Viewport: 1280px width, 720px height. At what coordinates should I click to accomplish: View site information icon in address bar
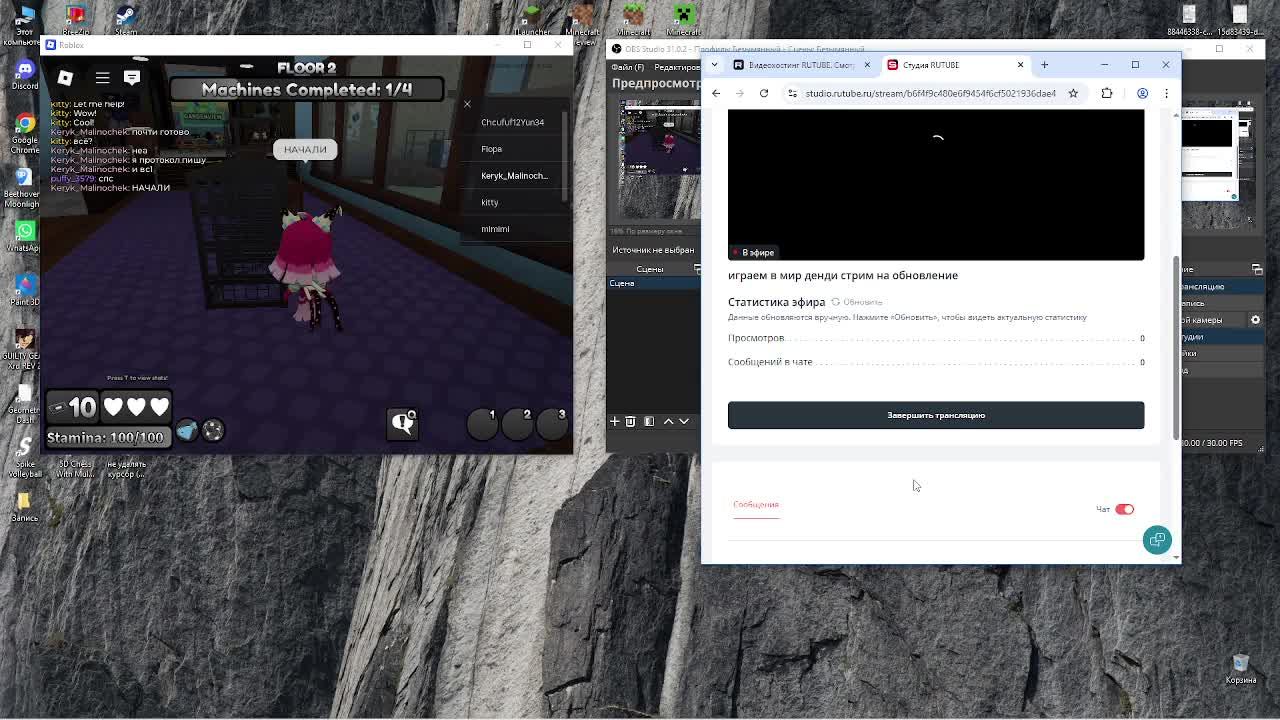click(792, 93)
